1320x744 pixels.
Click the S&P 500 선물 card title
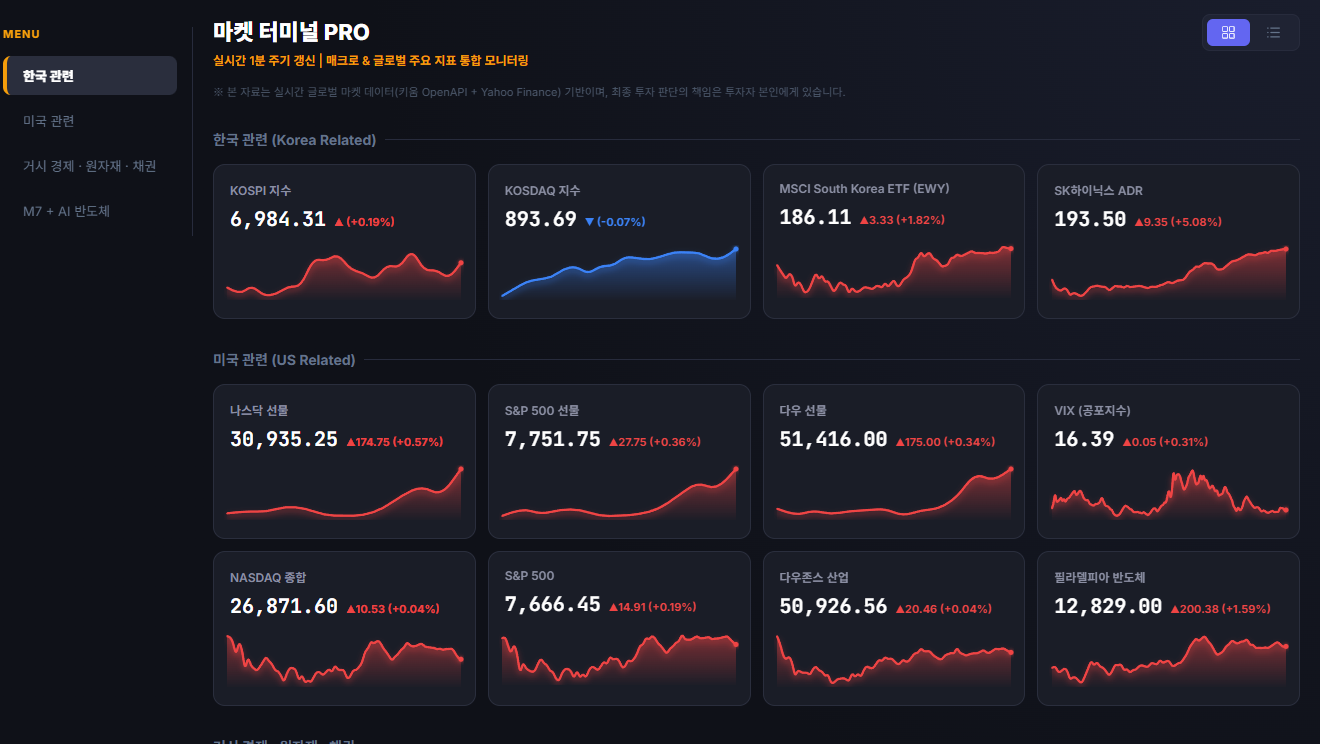(x=542, y=411)
